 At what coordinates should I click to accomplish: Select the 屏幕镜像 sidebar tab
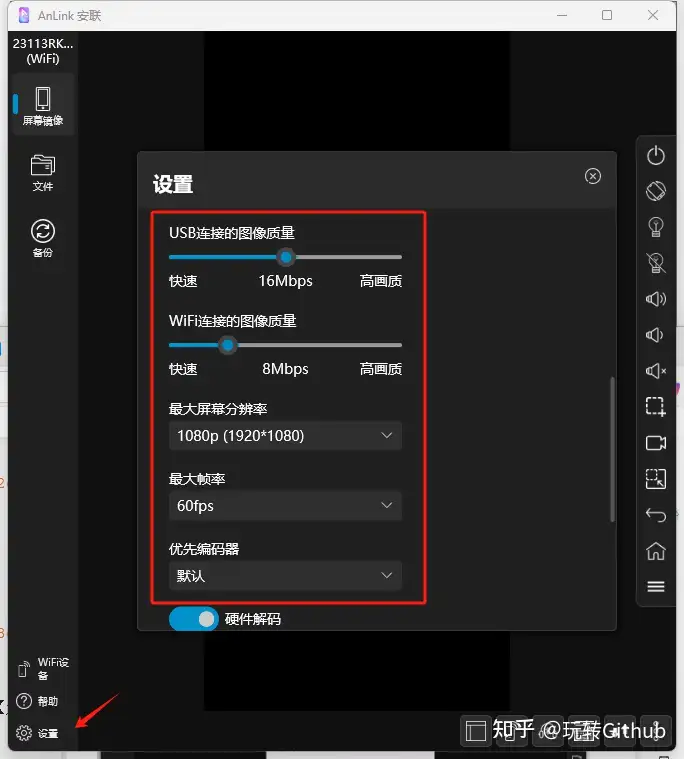click(43, 106)
